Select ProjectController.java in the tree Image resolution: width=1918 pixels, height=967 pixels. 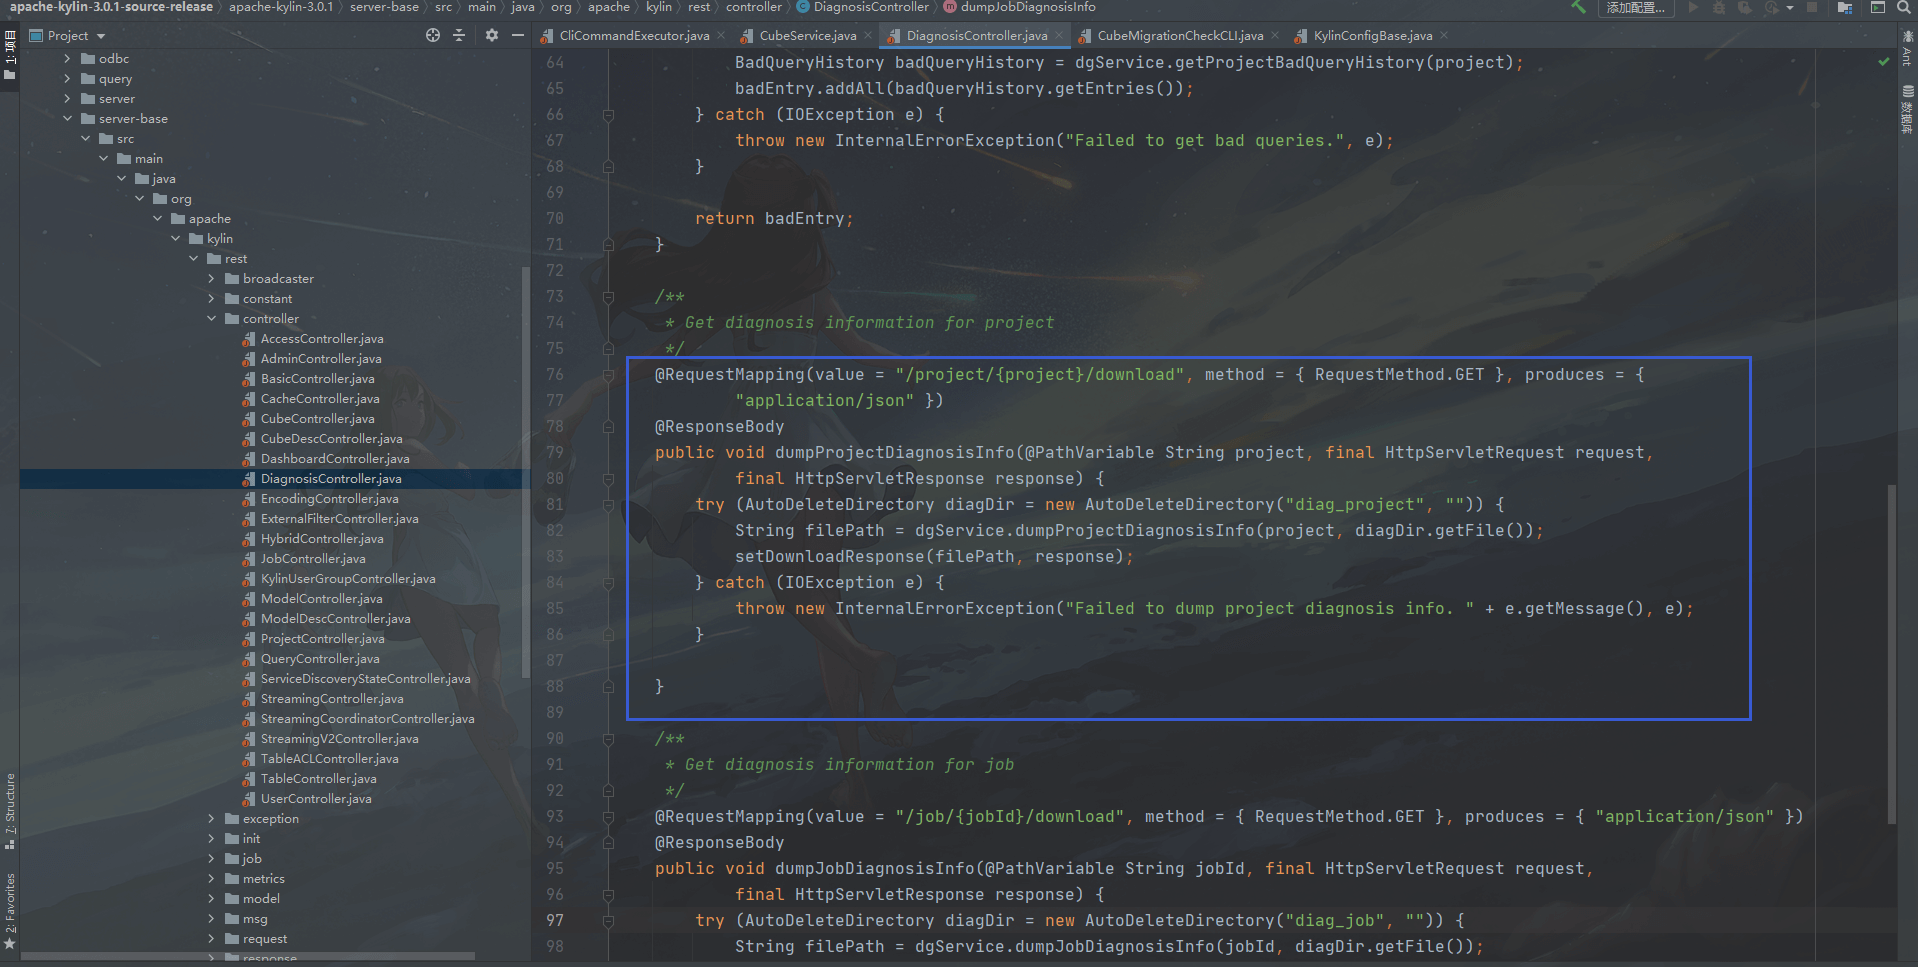click(x=322, y=639)
